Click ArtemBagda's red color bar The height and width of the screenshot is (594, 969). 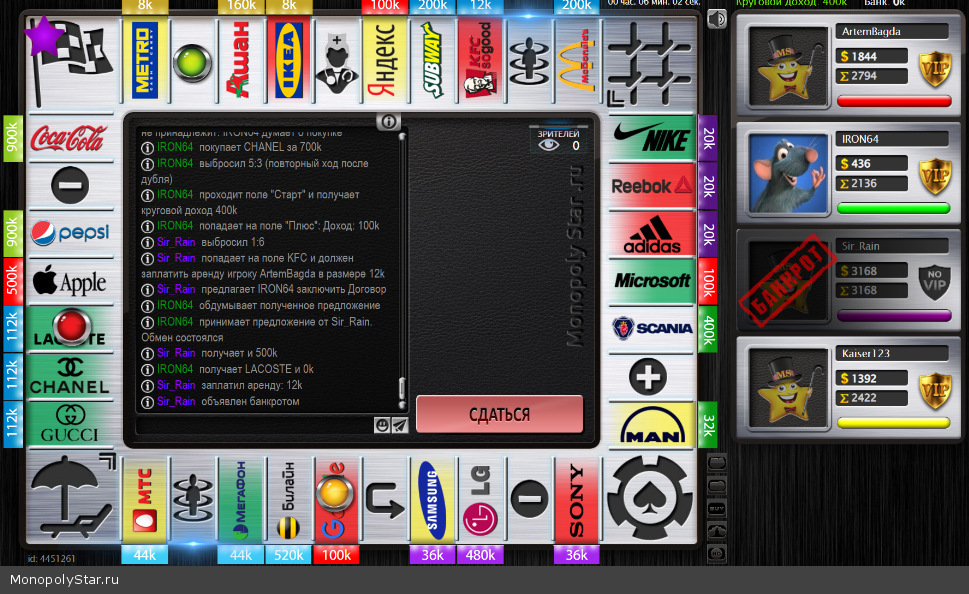pyautogui.click(x=894, y=101)
